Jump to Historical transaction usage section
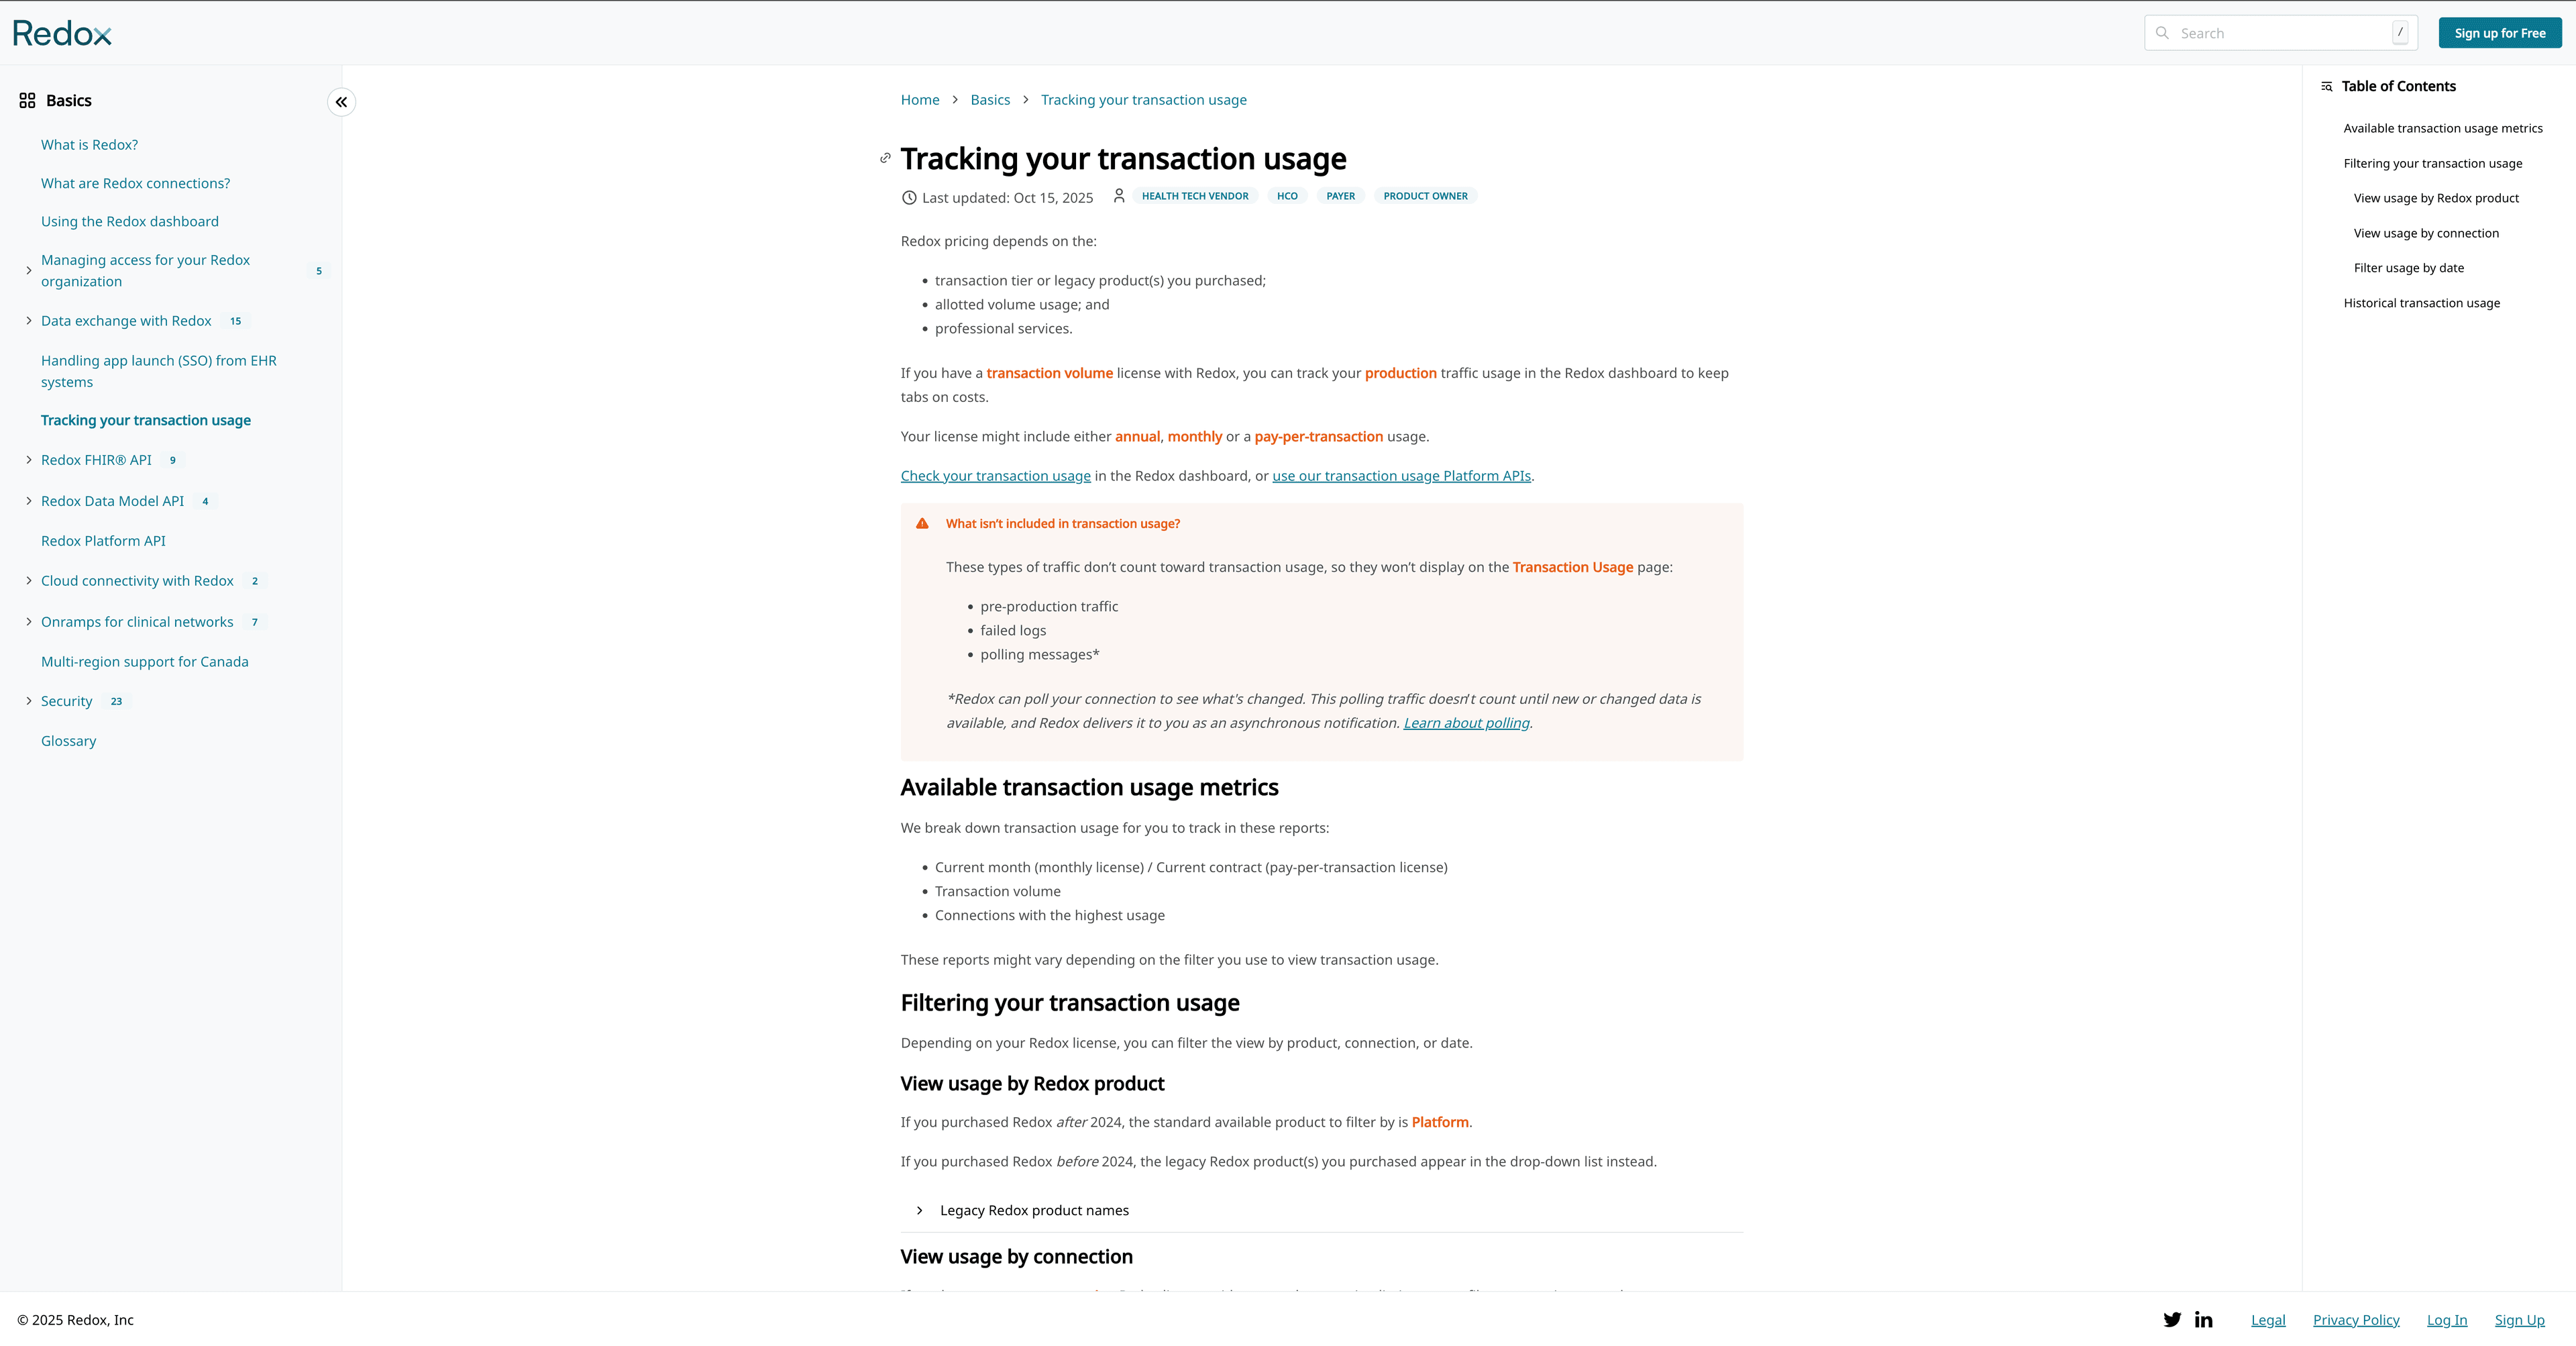Image resolution: width=2576 pixels, height=1346 pixels. pyautogui.click(x=2421, y=303)
